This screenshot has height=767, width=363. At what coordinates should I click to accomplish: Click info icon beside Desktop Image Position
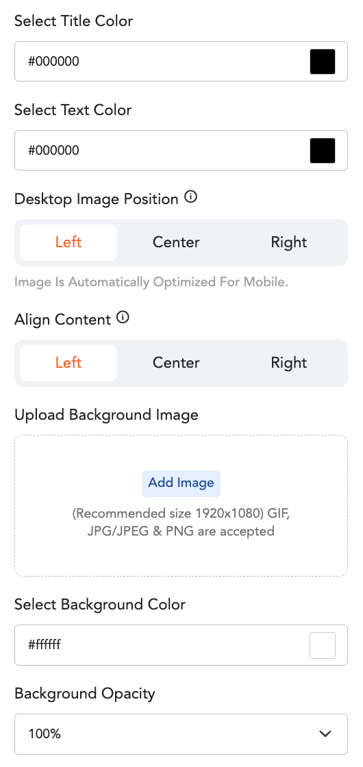coord(191,198)
